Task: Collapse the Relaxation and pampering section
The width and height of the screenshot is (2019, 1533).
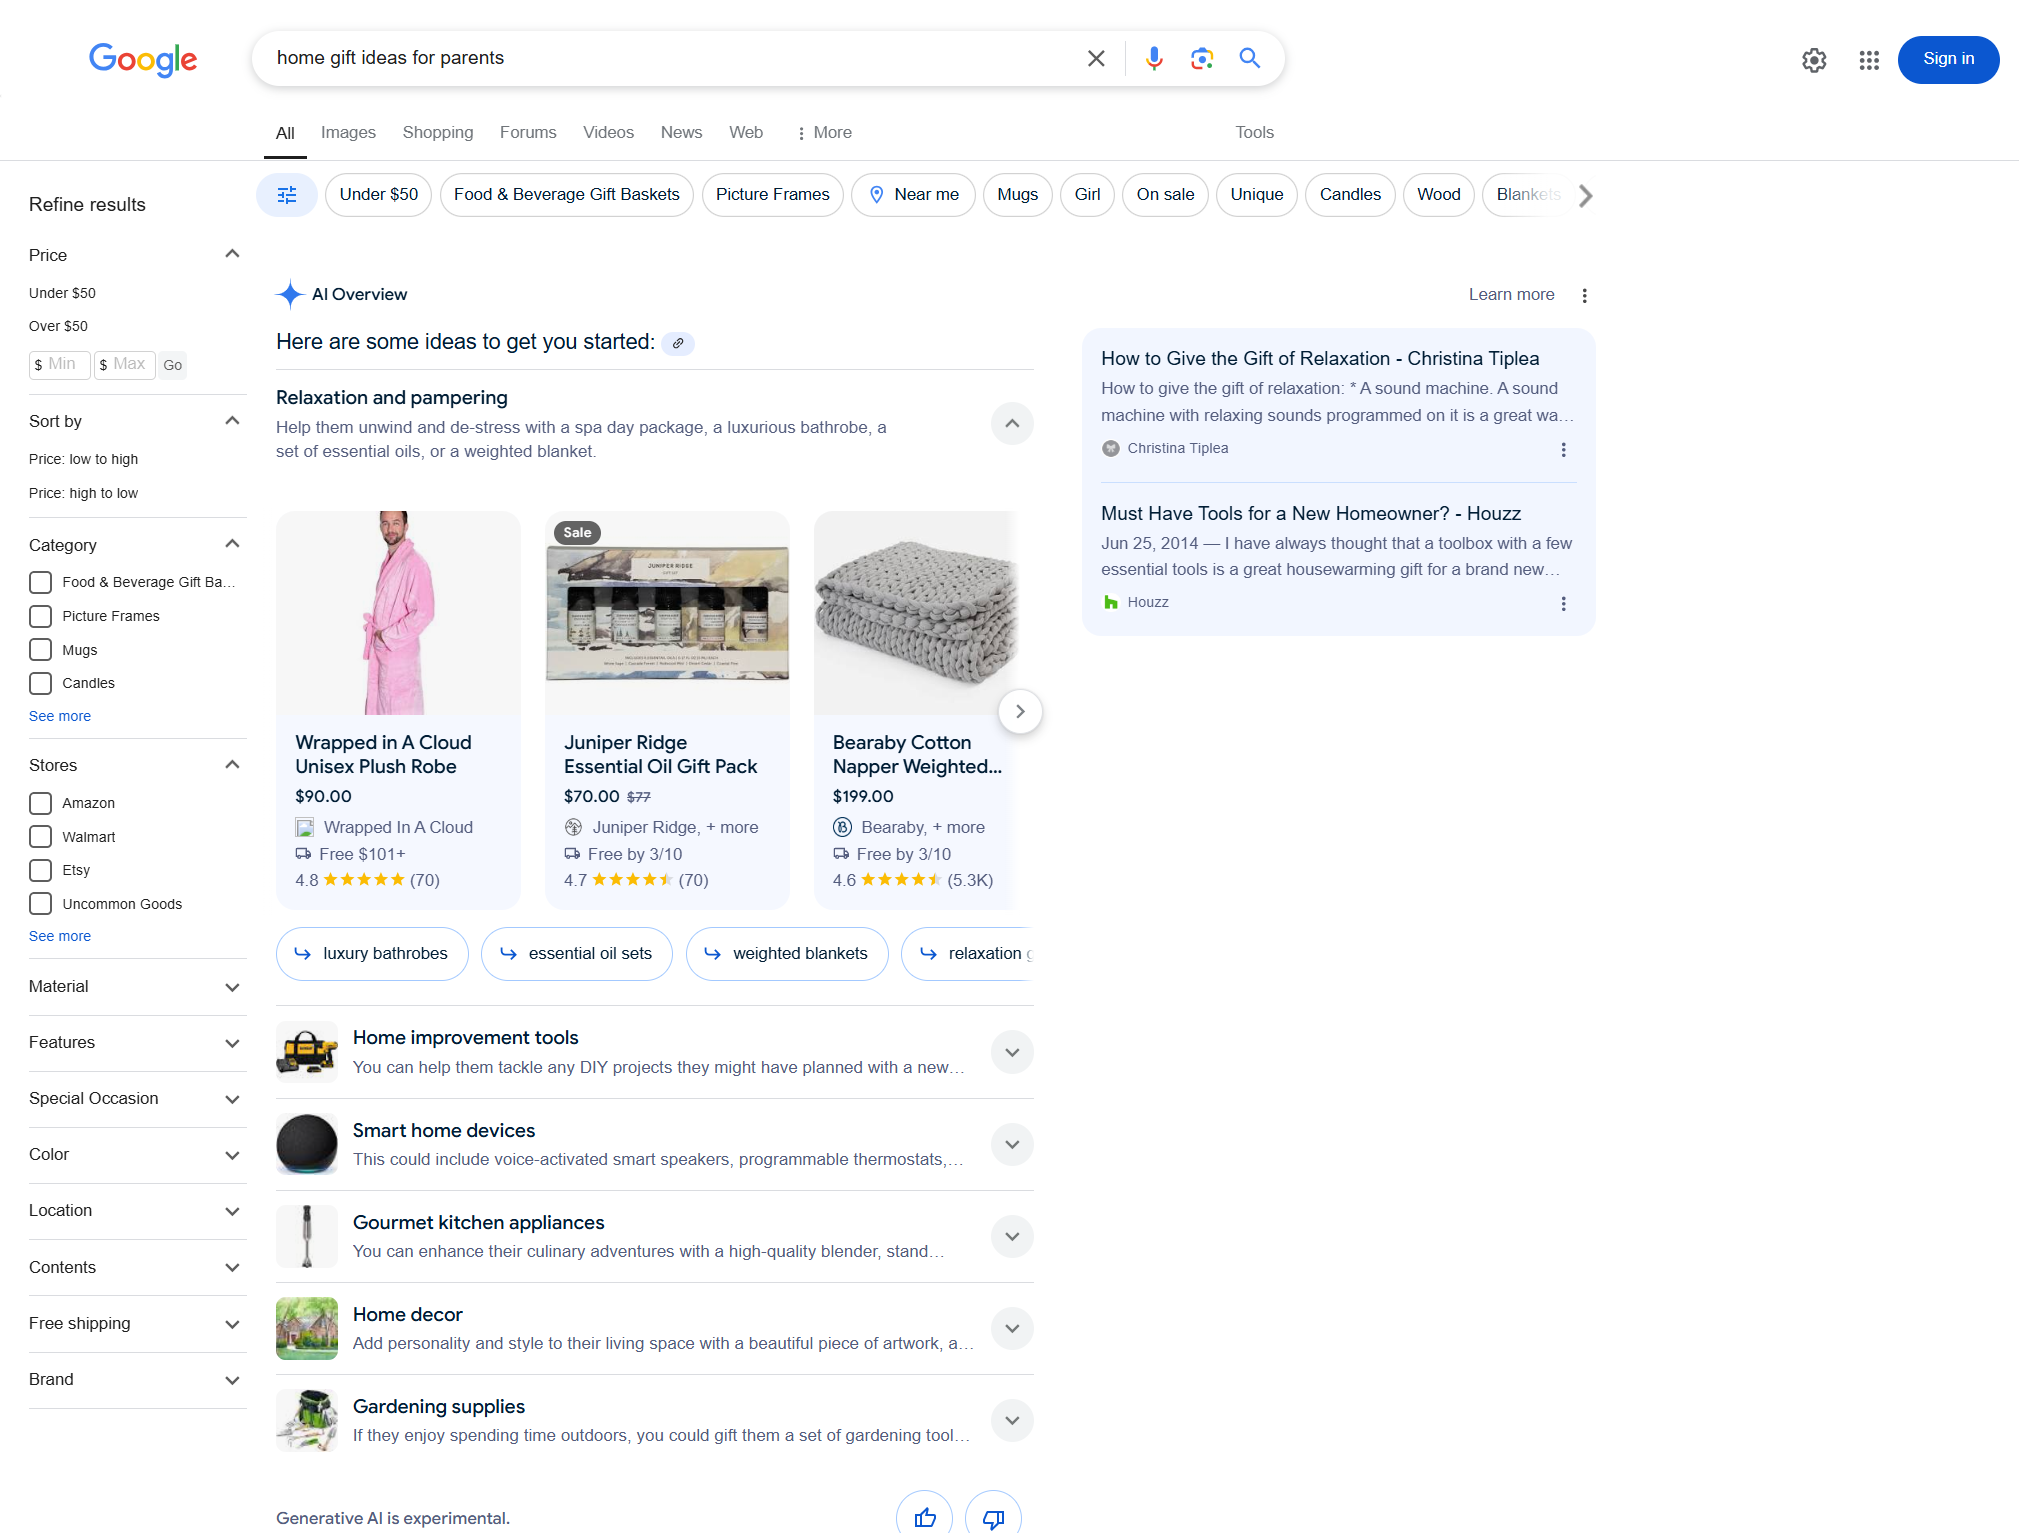Action: (1012, 424)
